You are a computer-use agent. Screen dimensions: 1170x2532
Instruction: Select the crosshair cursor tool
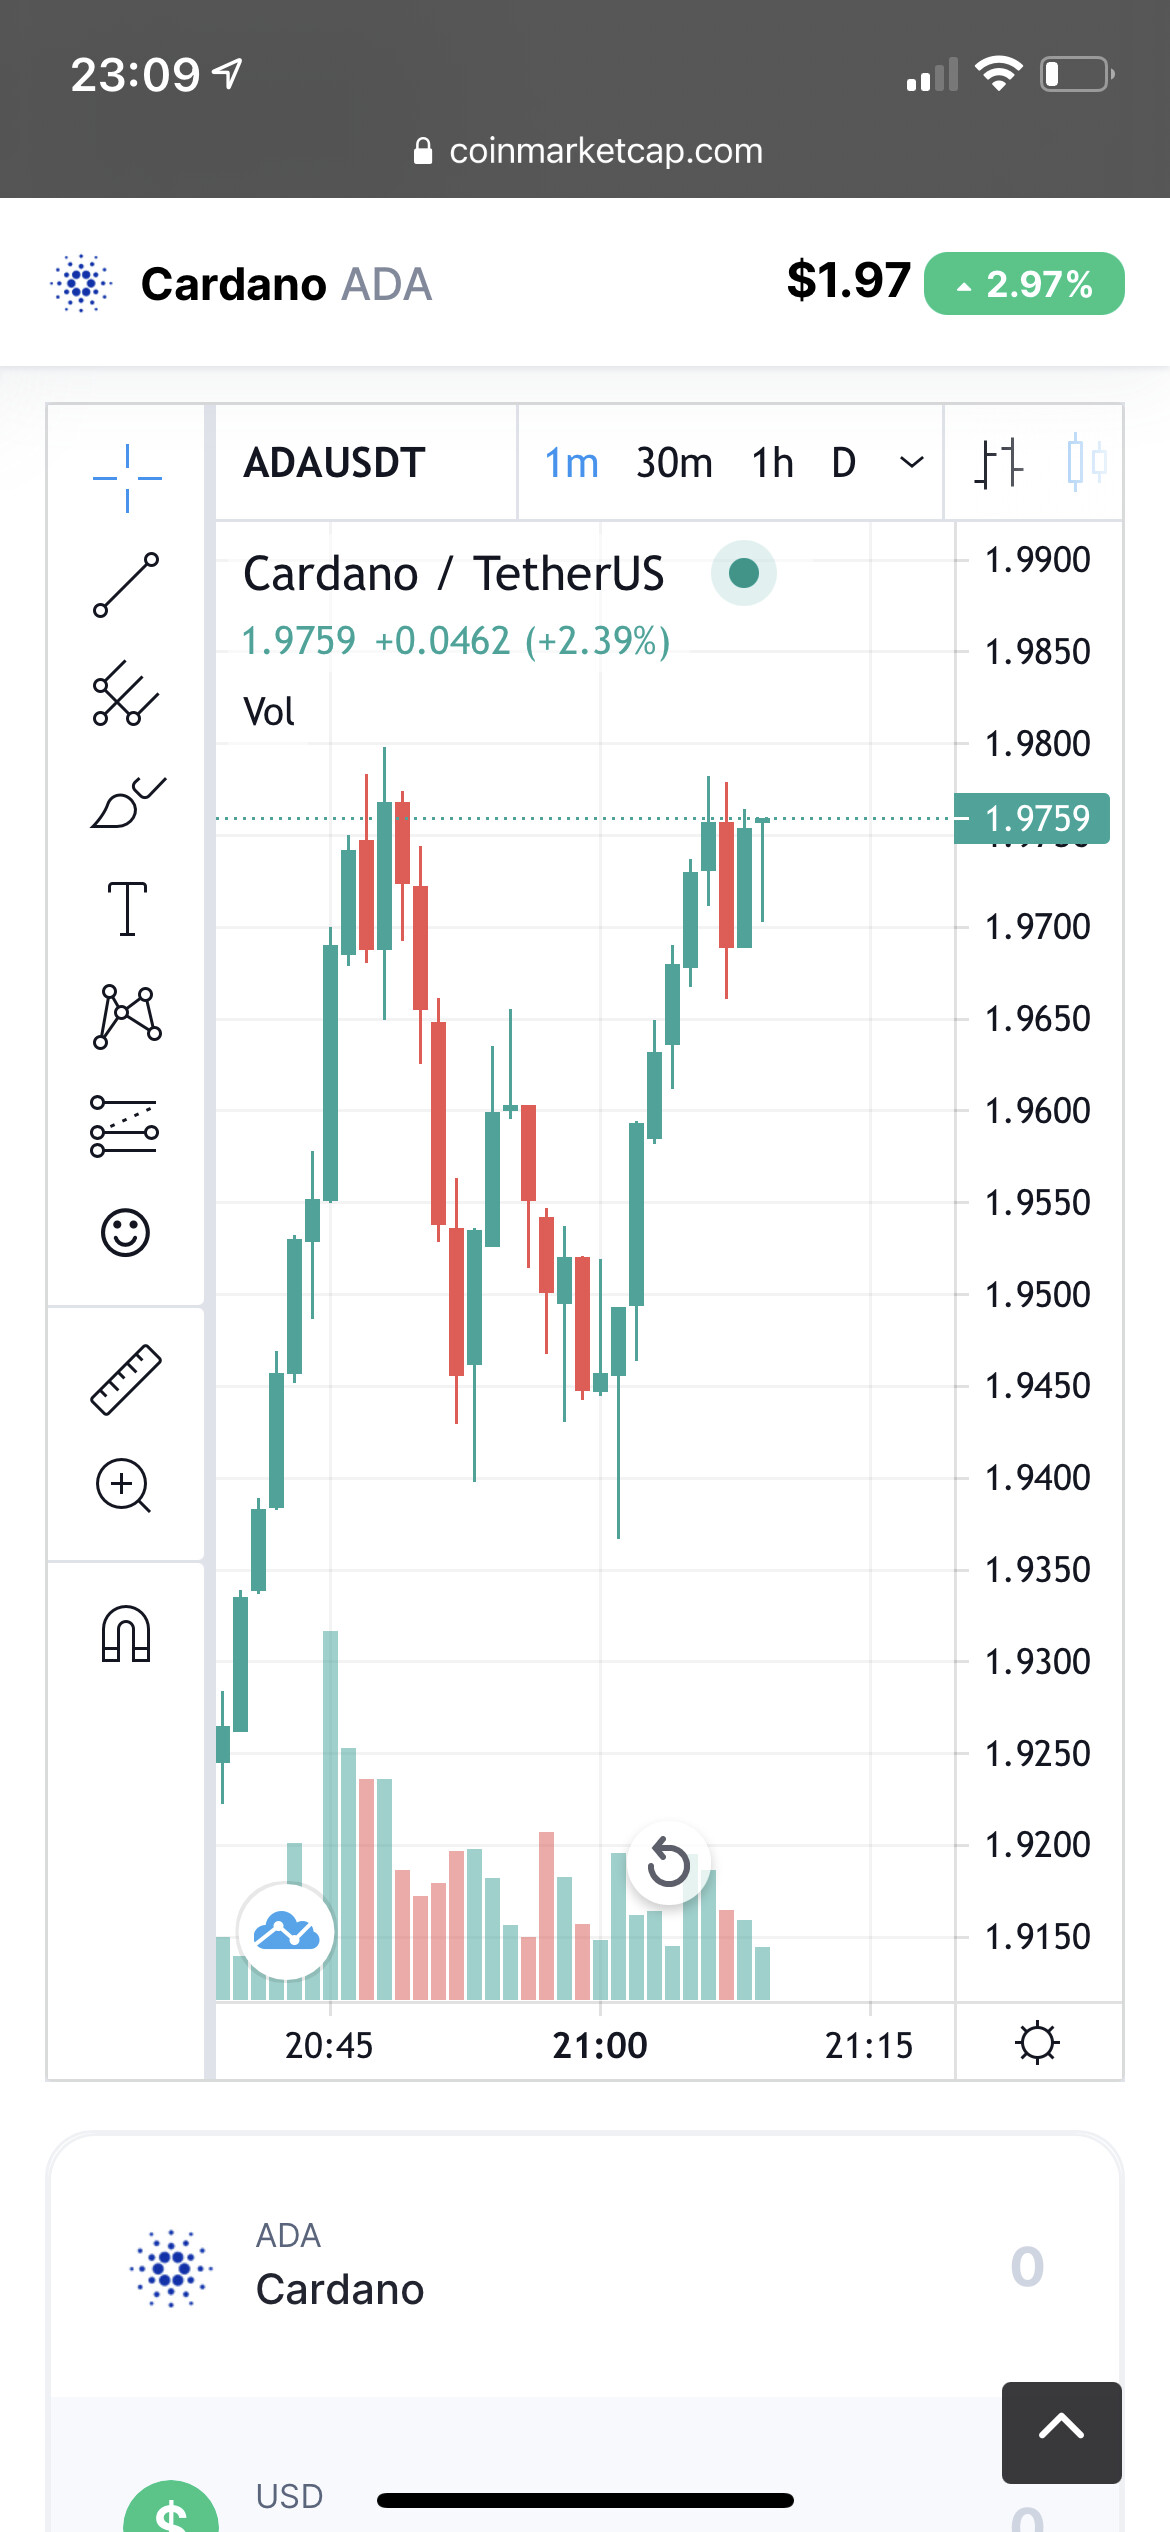[126, 477]
